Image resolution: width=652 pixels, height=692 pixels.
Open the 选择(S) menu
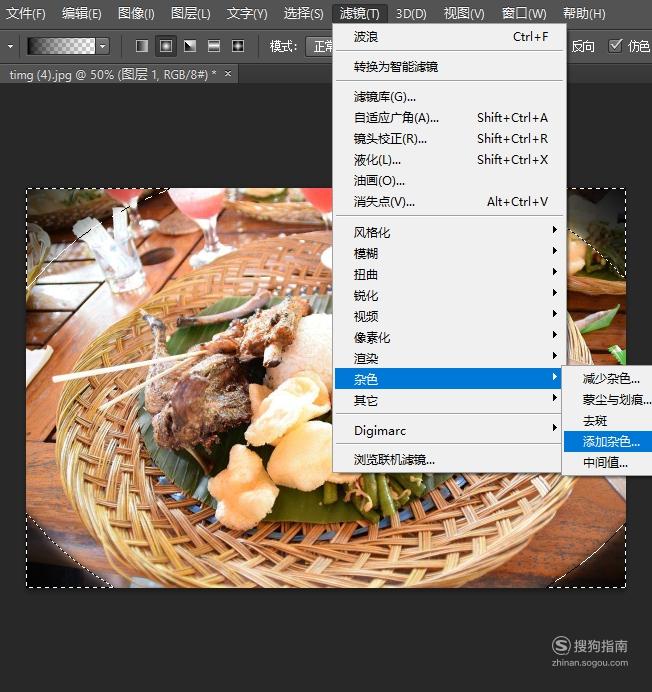303,14
